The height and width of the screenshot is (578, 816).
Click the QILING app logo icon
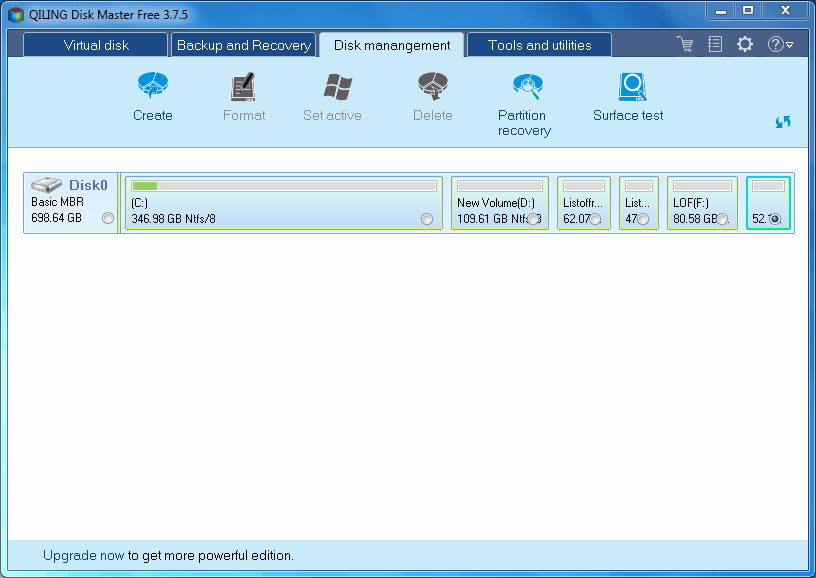(16, 15)
